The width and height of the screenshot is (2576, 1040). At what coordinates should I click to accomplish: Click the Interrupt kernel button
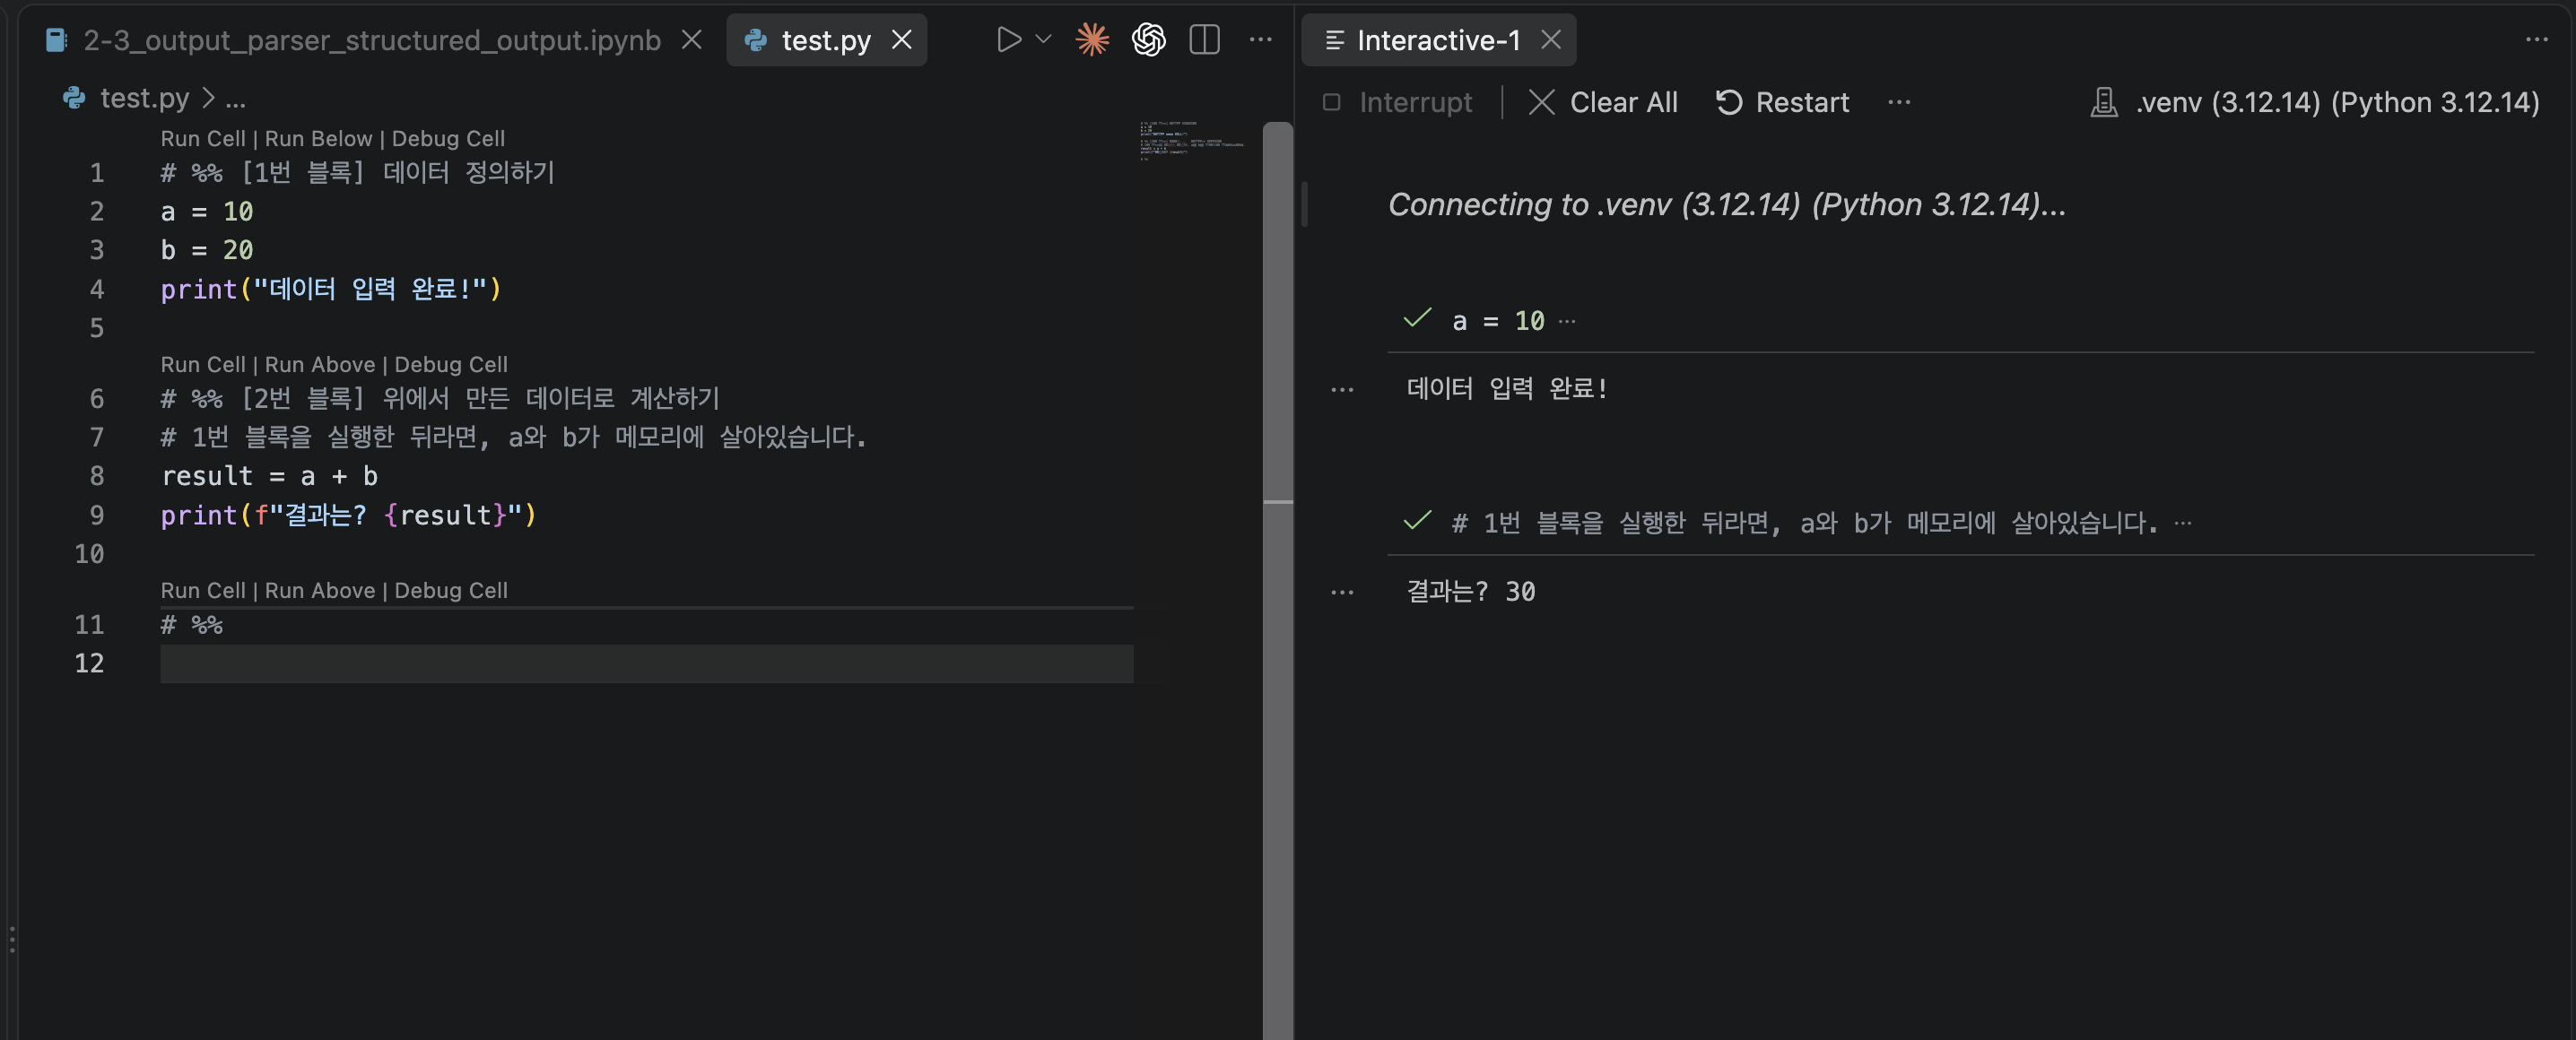(x=1398, y=102)
